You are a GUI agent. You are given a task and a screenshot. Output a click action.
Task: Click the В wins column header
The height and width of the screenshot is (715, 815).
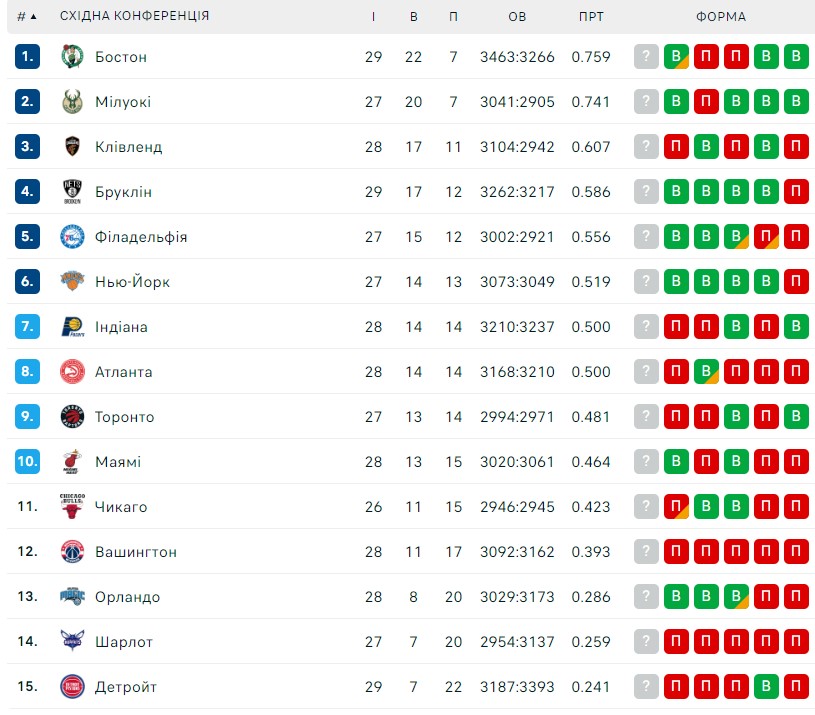pos(414,17)
